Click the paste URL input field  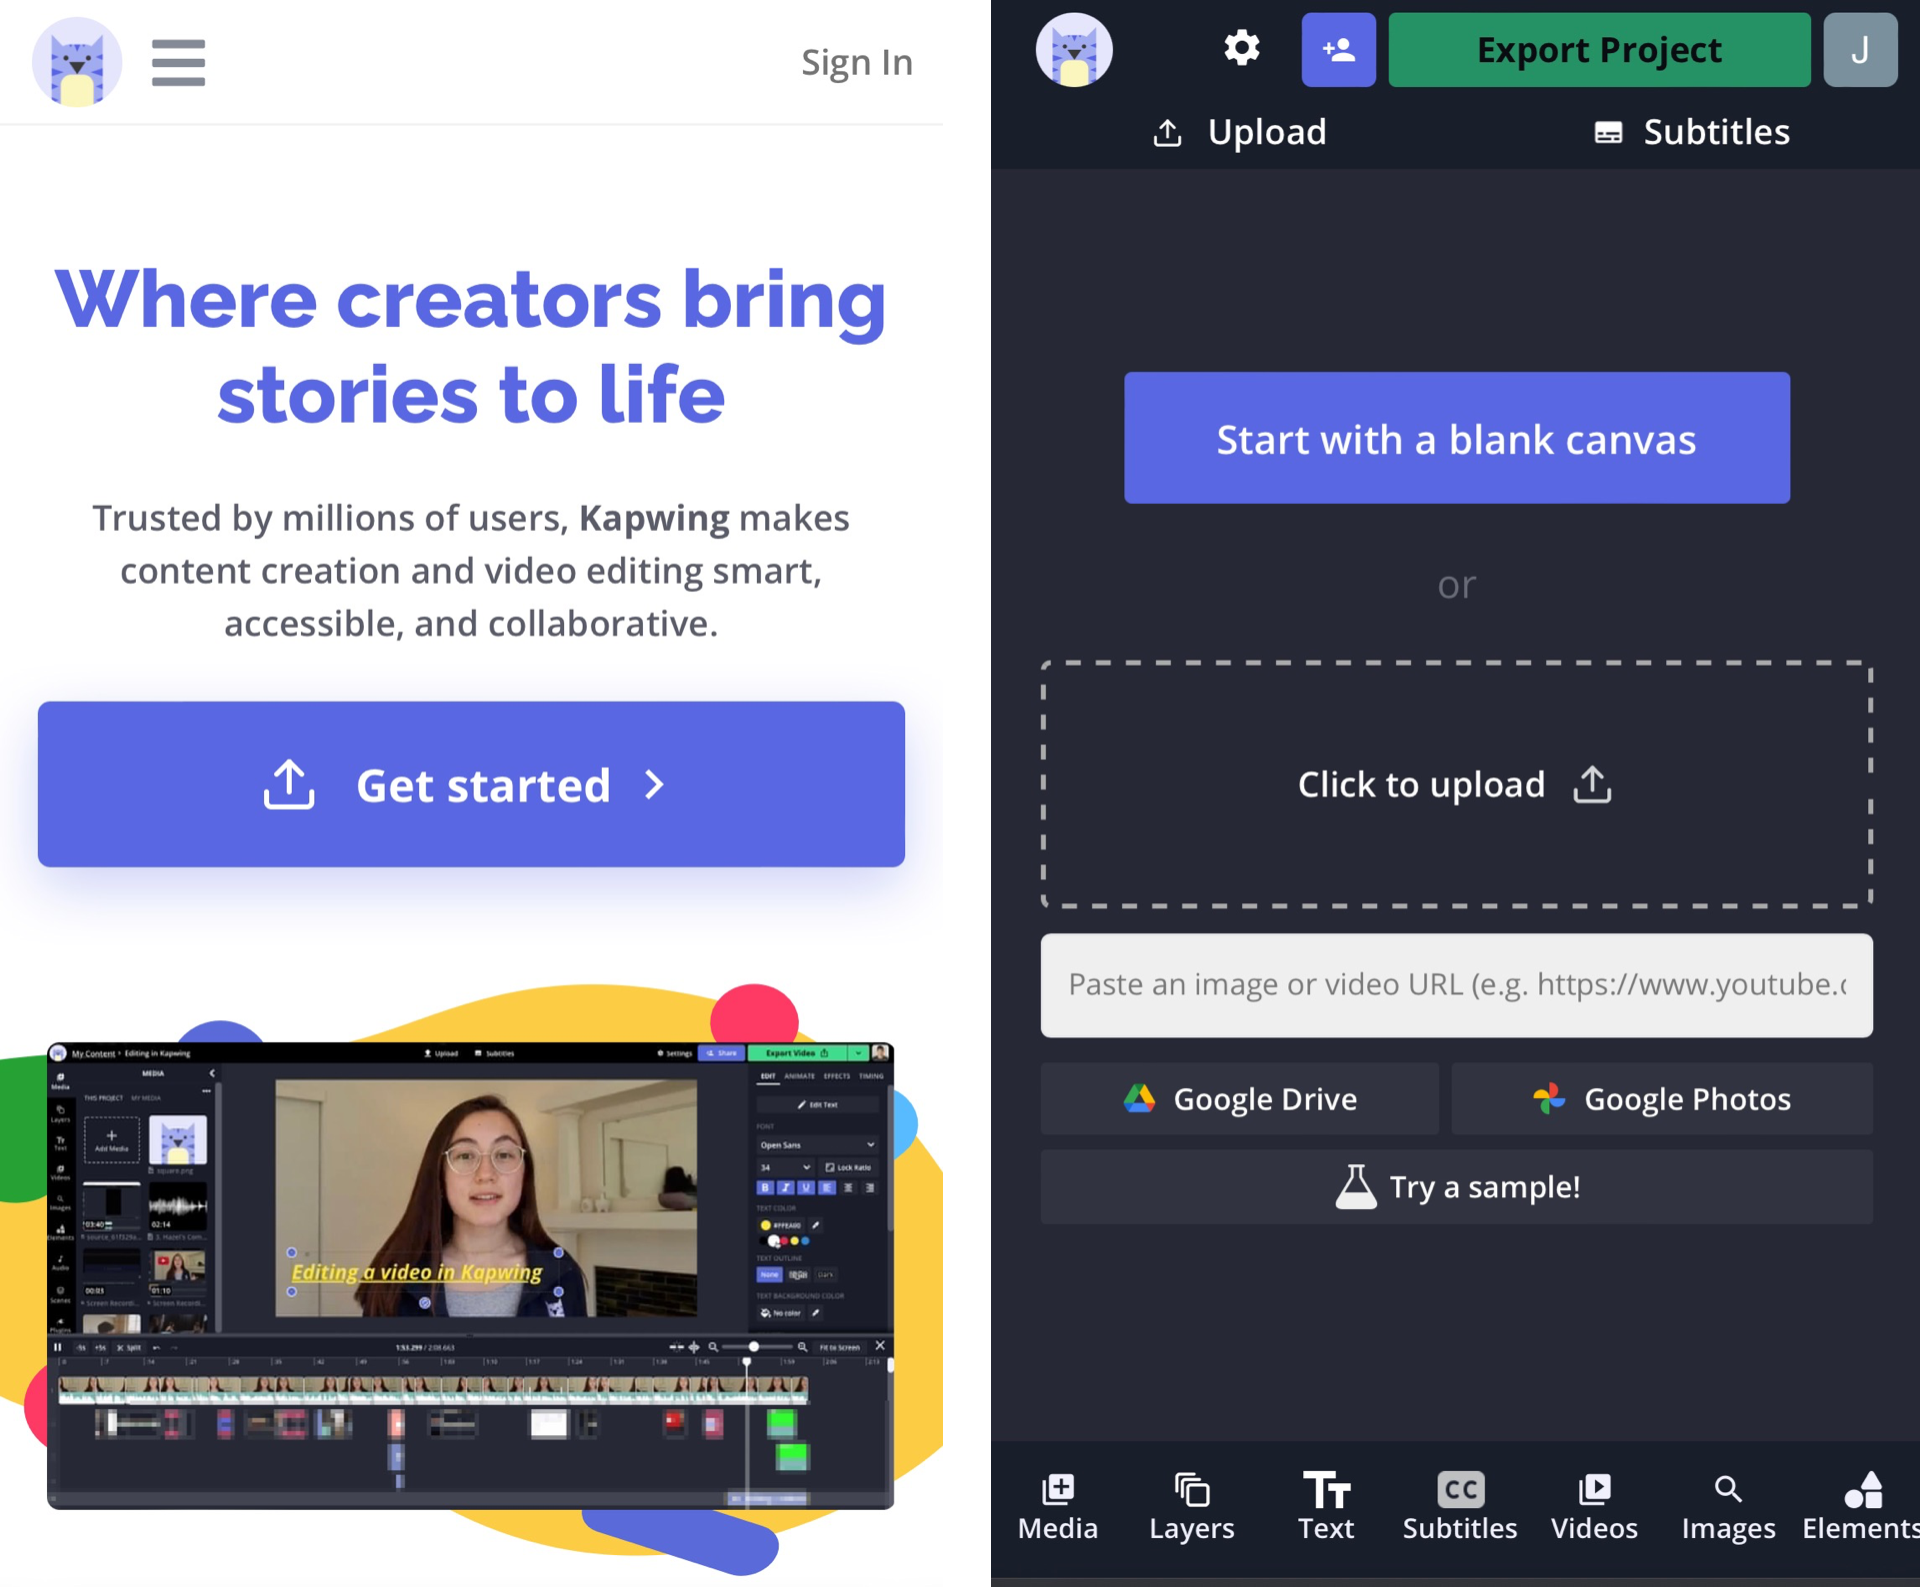(1456, 985)
